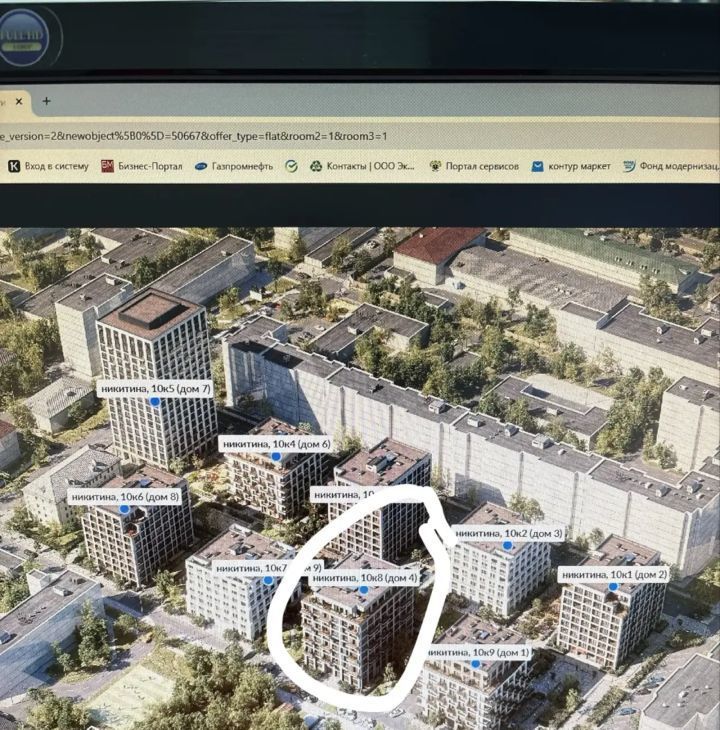Open the 'Вход в систему' bookmark
Image resolution: width=720 pixels, height=730 pixels.
click(48, 166)
